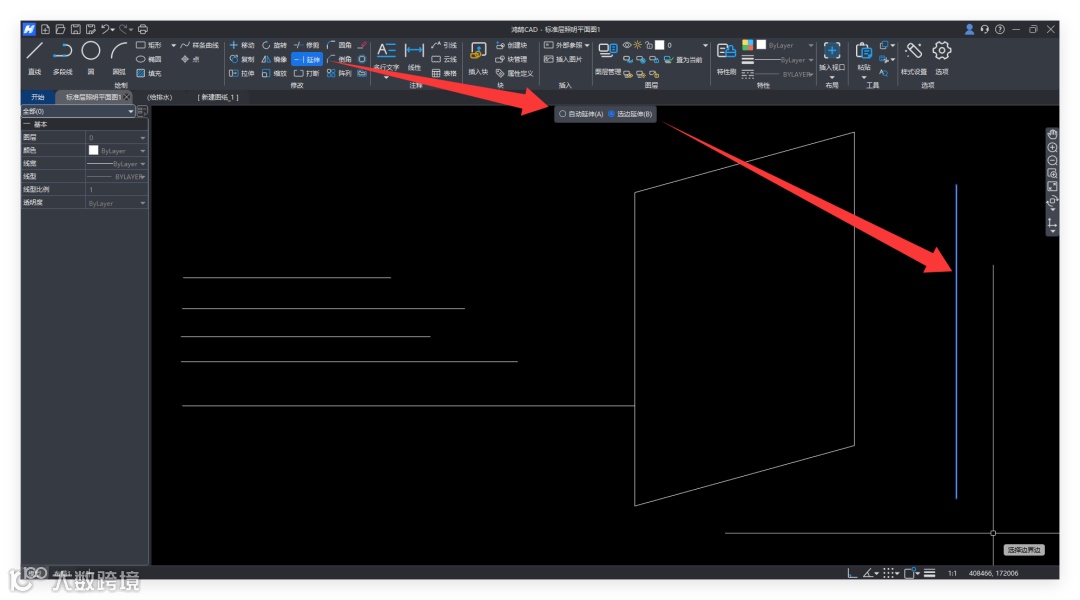Screen dimensions: 1080x600
Task: Activate the 缩放 scale tool
Action: tap(274, 73)
